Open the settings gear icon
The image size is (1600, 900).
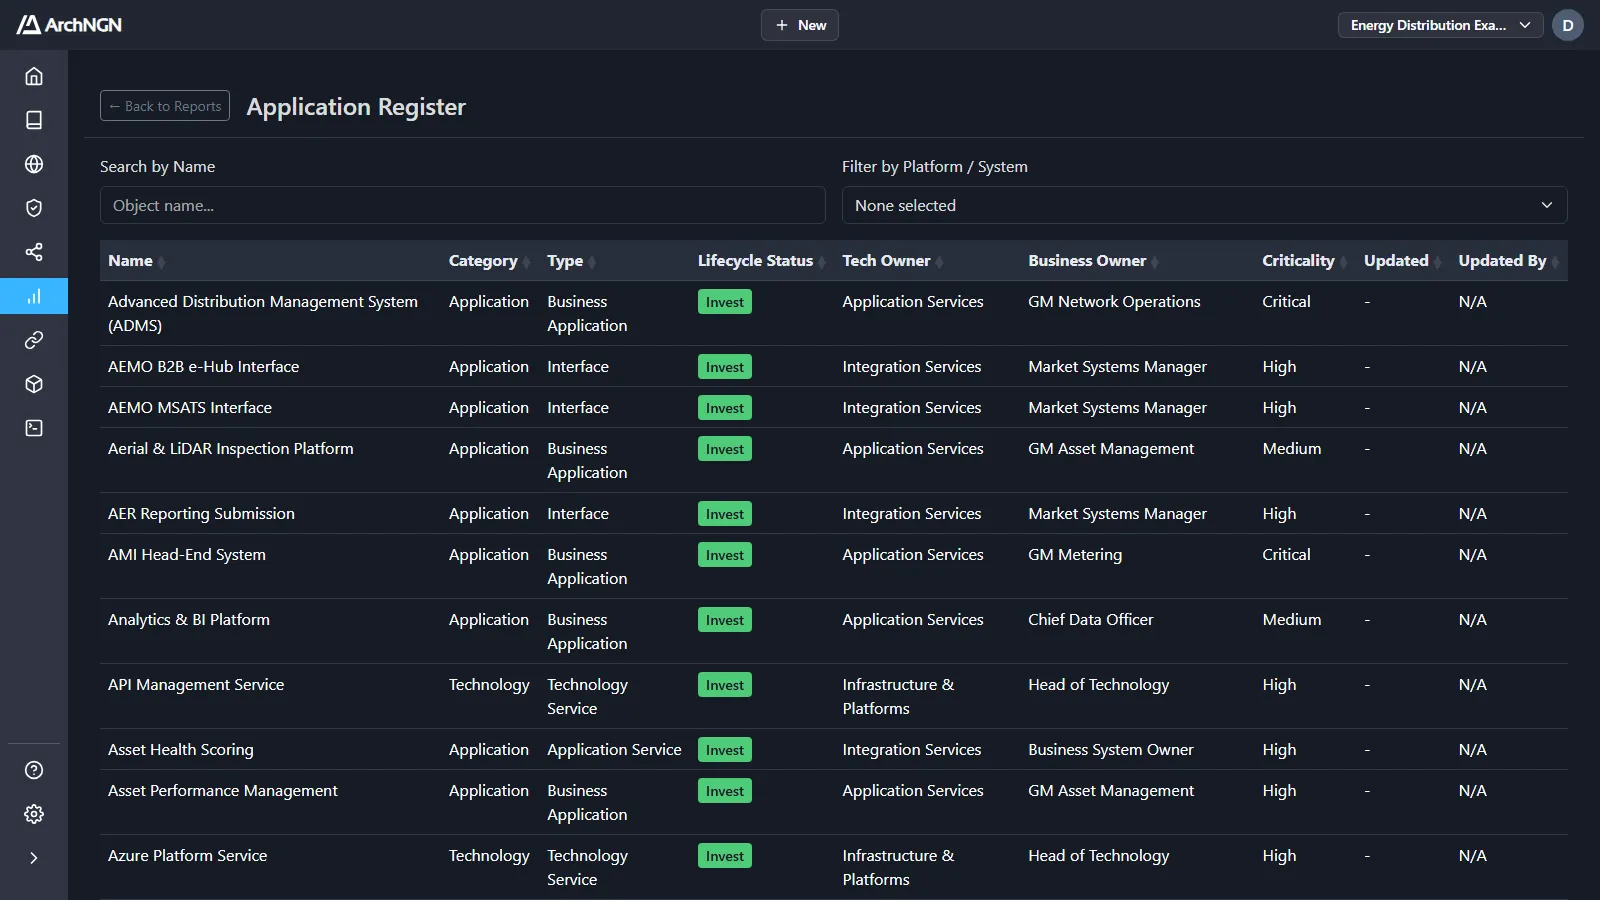[x=34, y=814]
